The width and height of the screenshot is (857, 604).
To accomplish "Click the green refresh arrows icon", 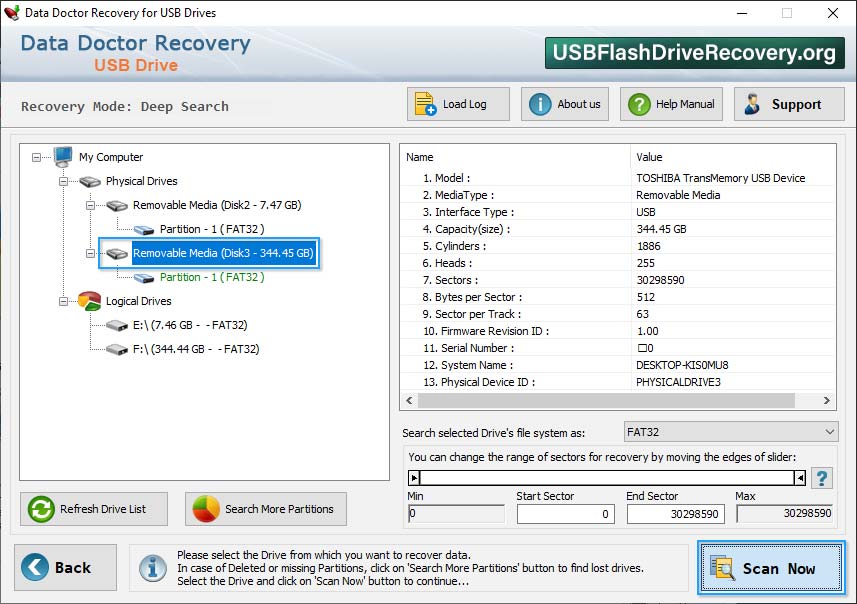I will (x=41, y=509).
